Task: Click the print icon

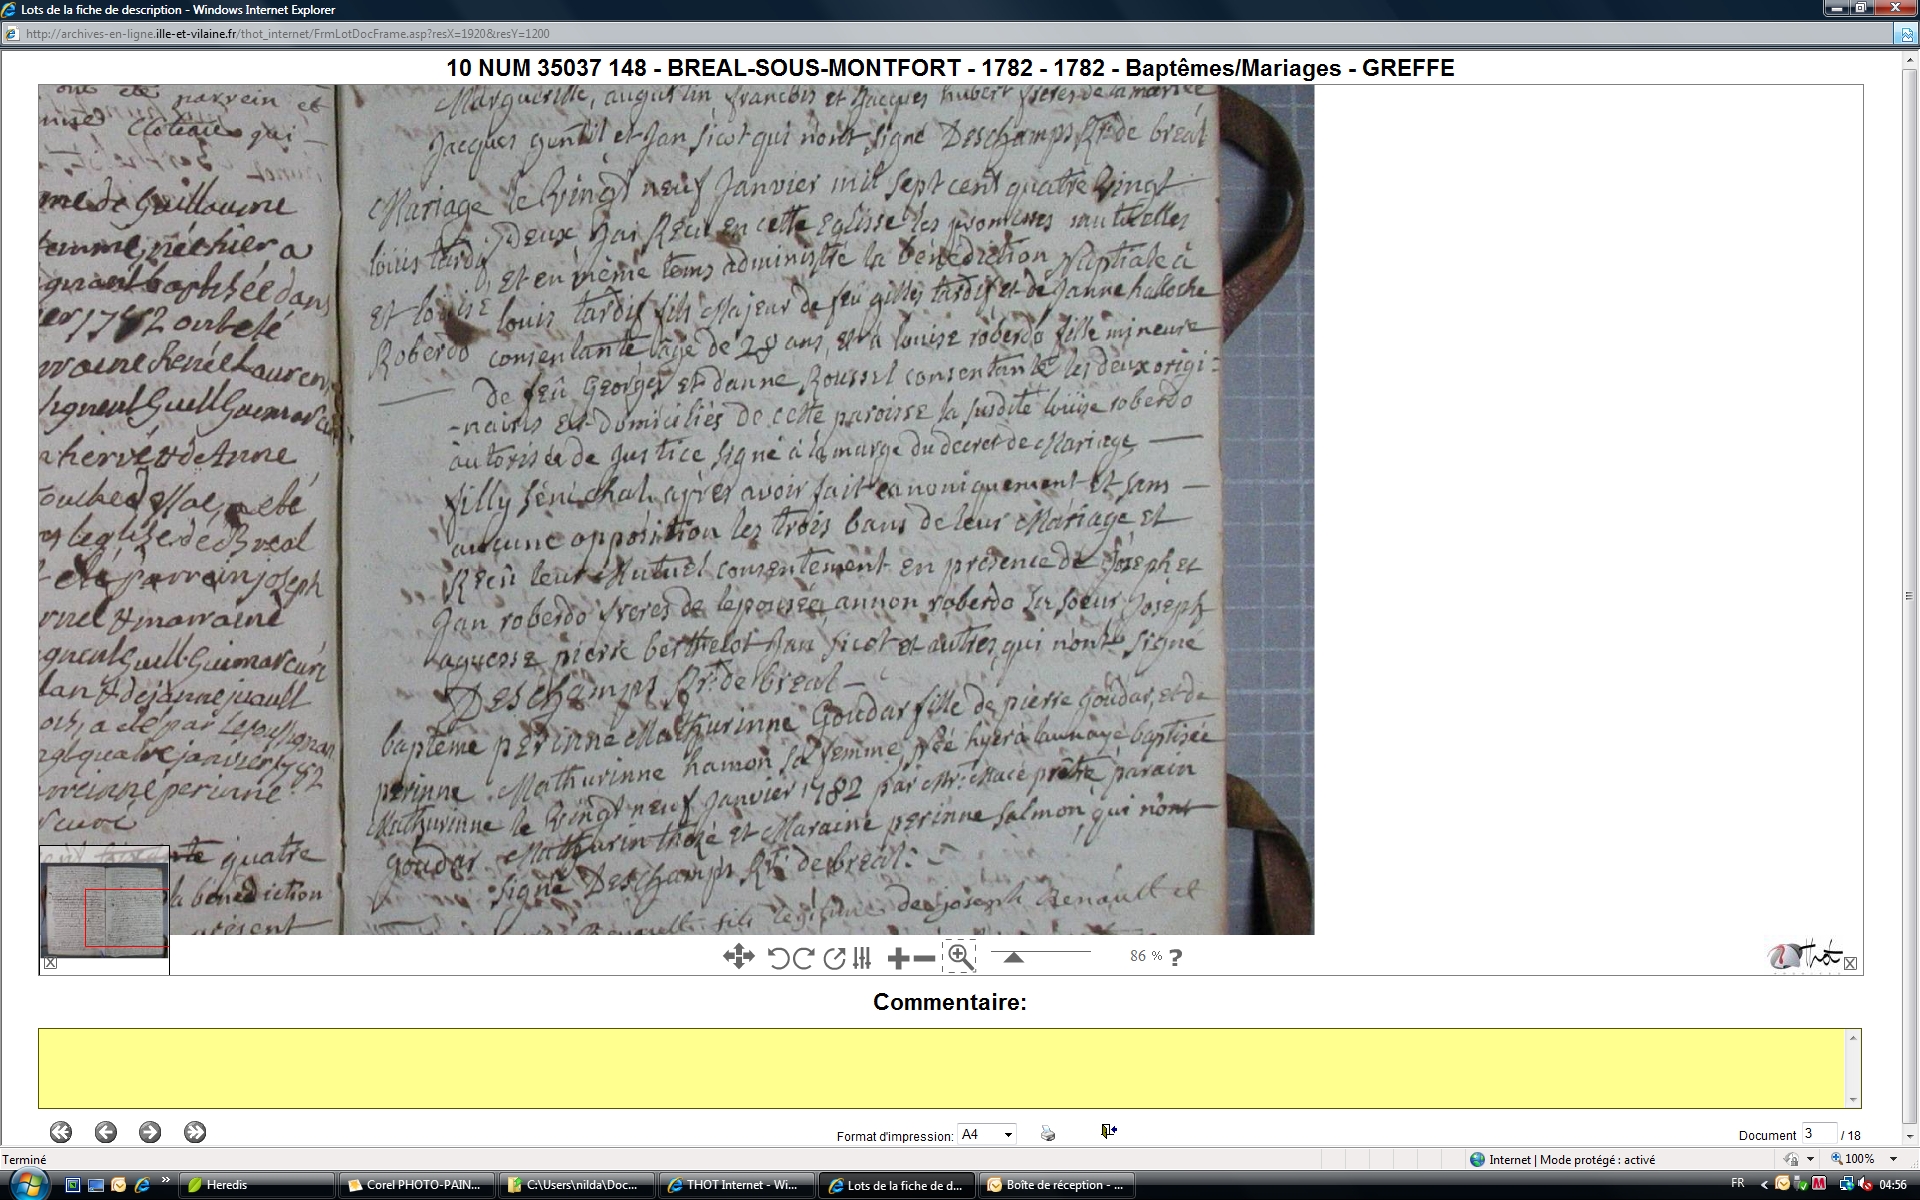Action: tap(1048, 1133)
